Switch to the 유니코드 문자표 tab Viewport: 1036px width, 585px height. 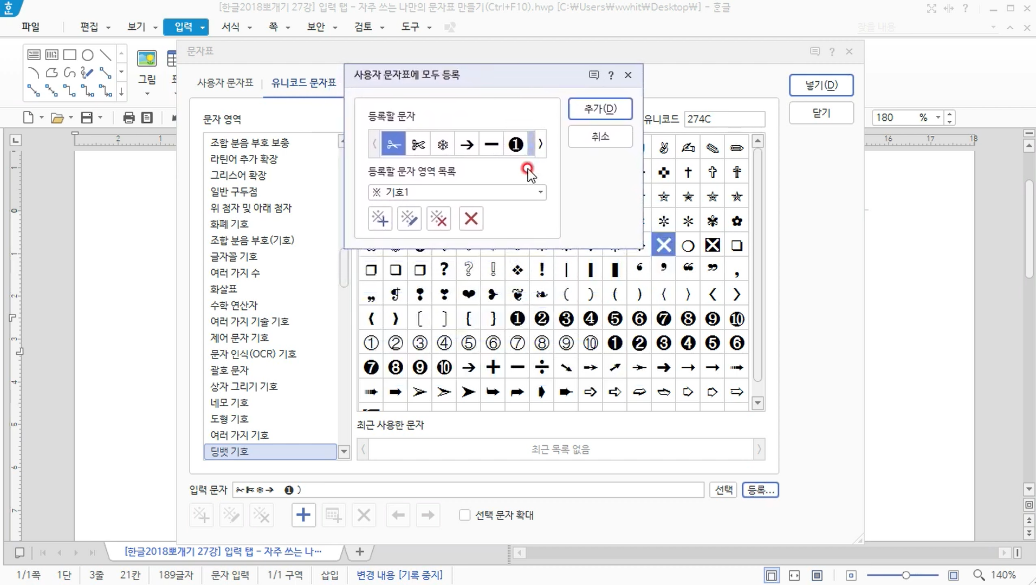pyautogui.click(x=304, y=83)
